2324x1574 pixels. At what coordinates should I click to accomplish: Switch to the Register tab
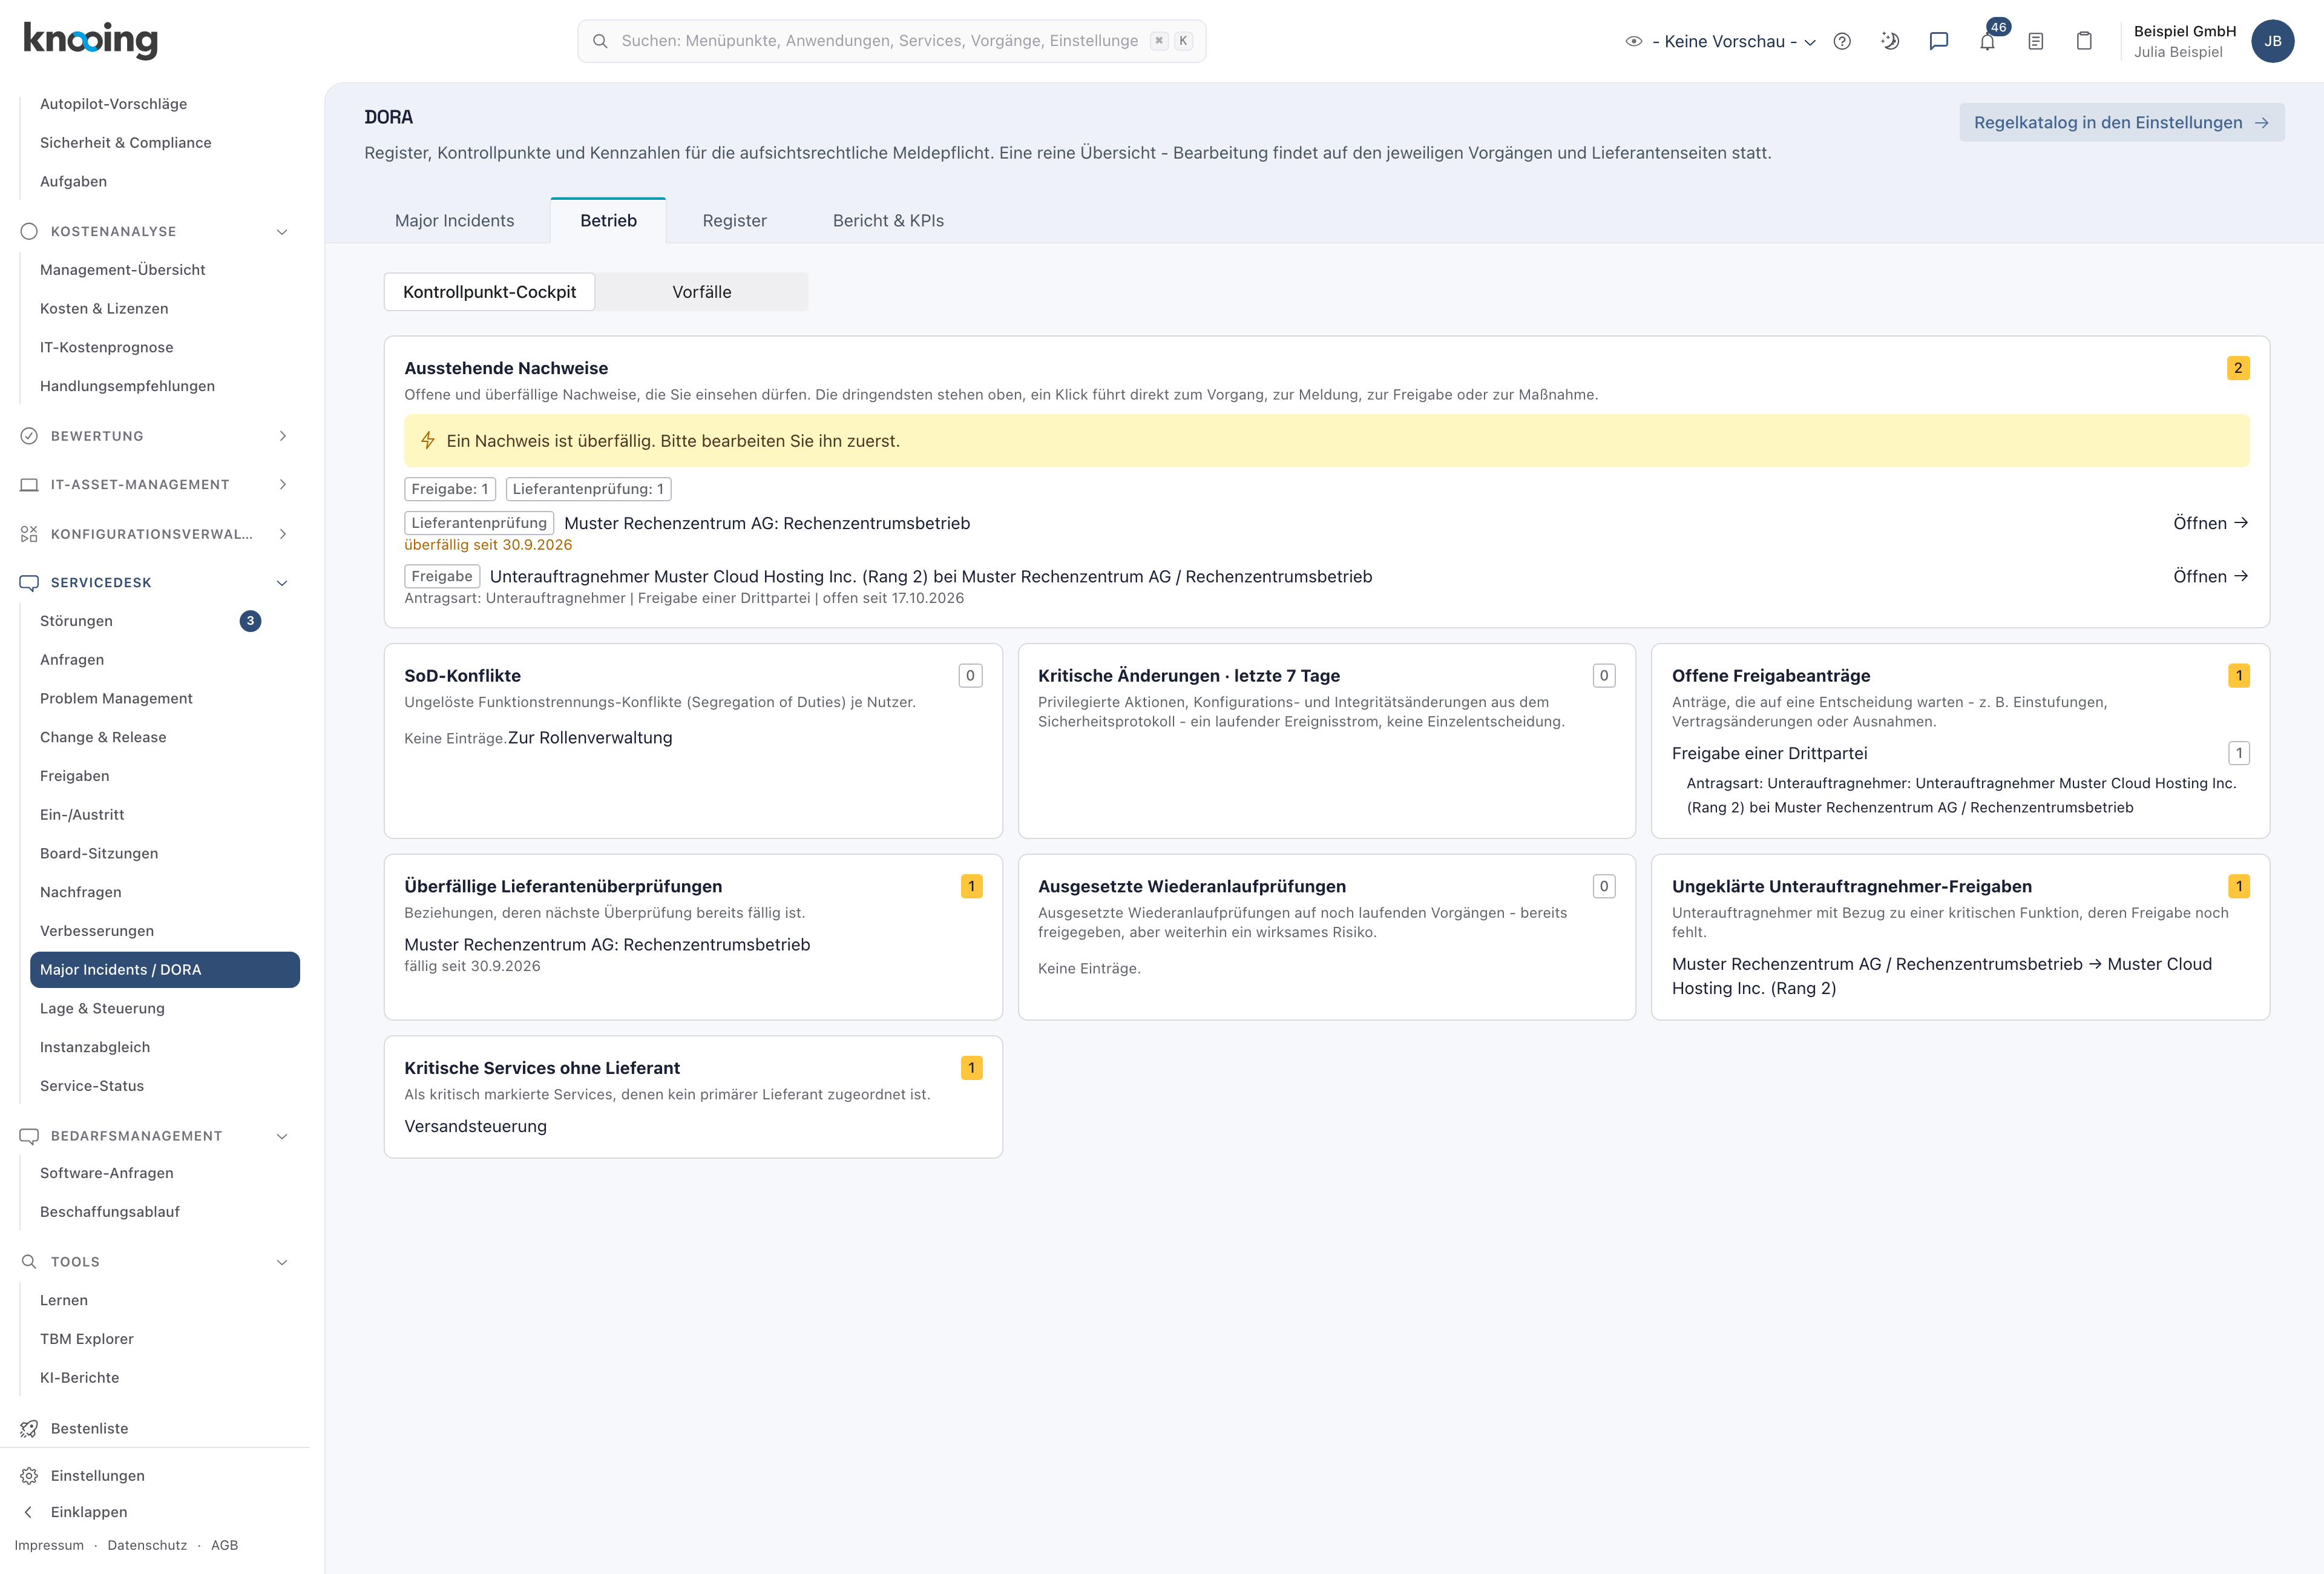tap(734, 221)
